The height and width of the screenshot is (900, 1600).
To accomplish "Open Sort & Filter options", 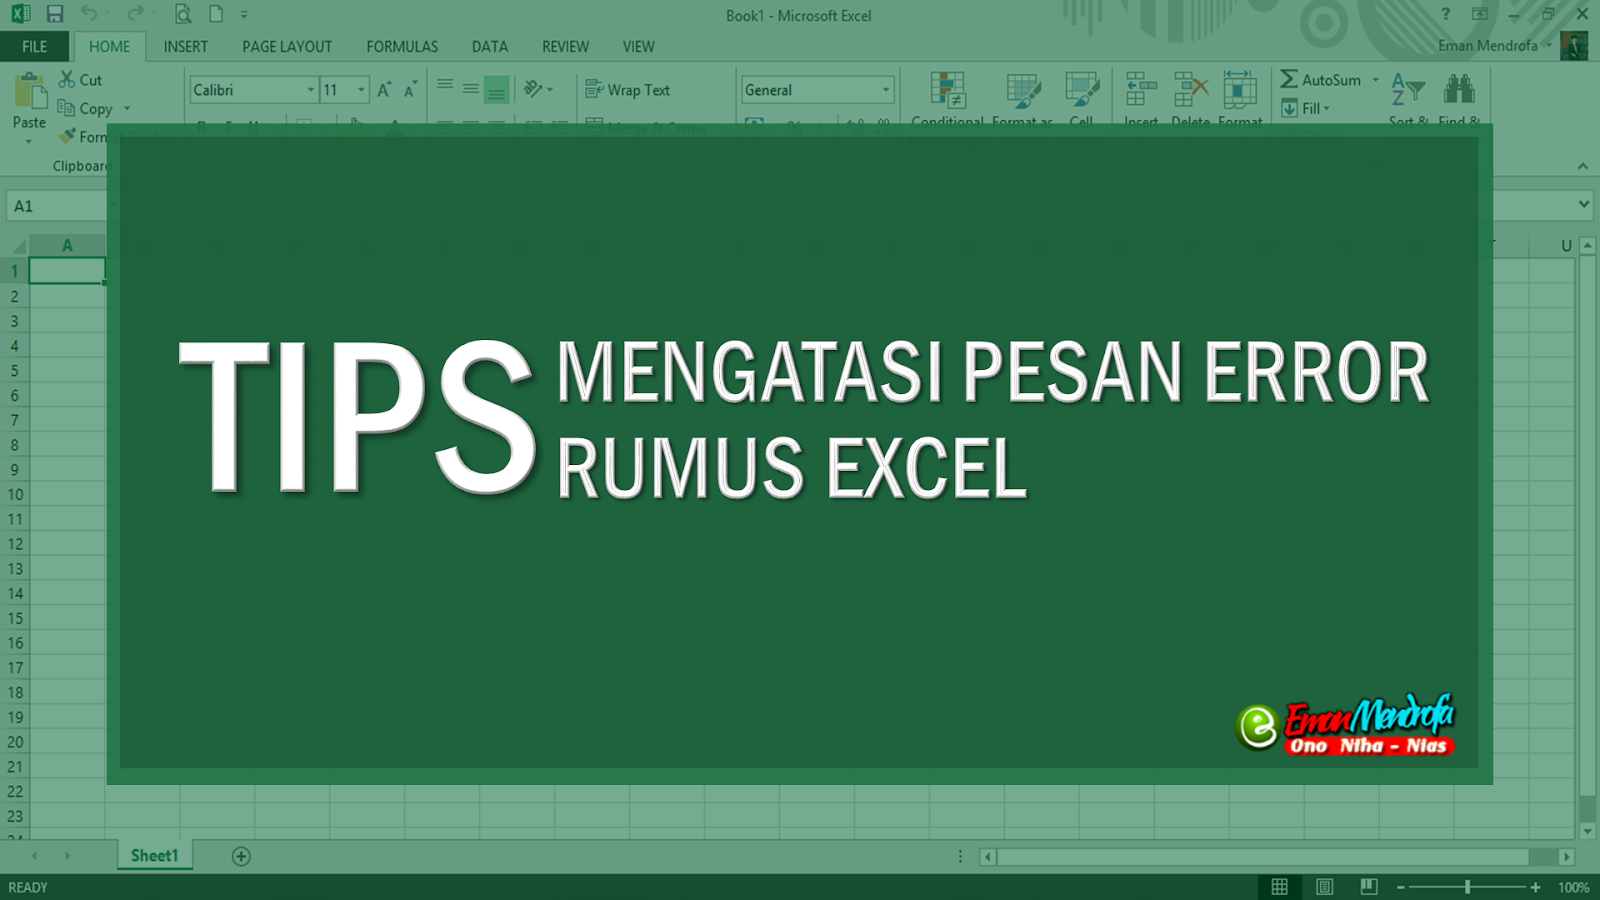I will tap(1408, 89).
